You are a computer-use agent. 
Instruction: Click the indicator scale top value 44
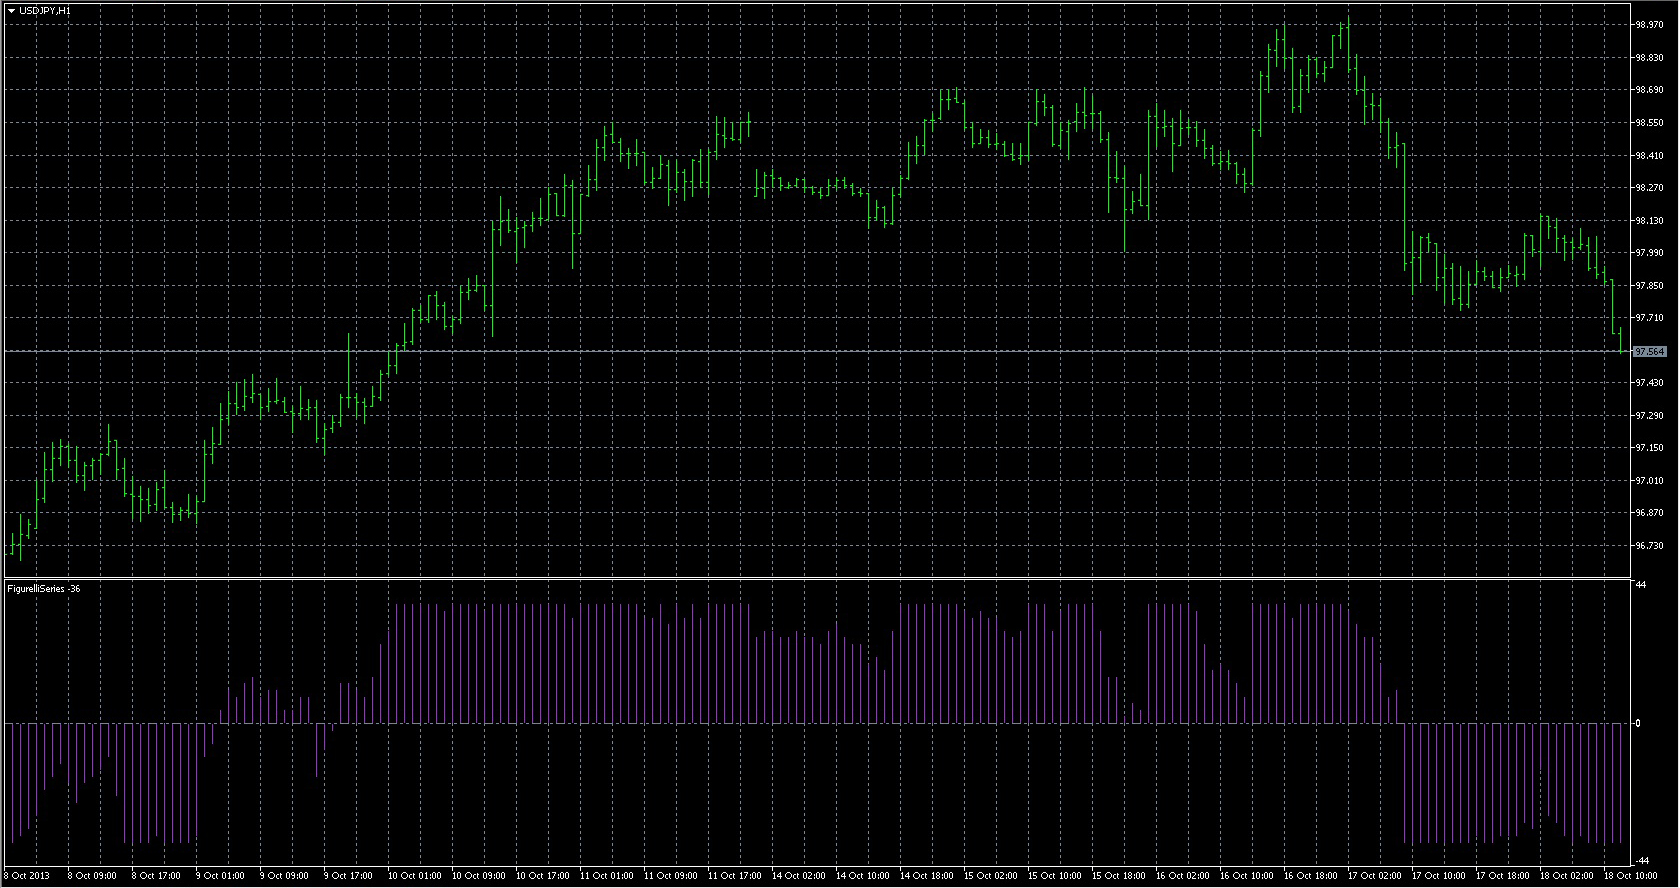click(1640, 585)
